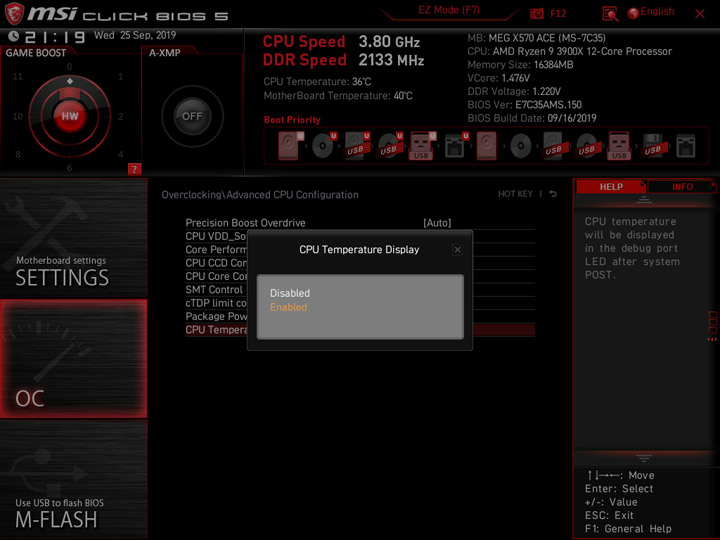Click the DDR Speed 2133 MHz readout
The width and height of the screenshot is (720, 540).
click(343, 60)
